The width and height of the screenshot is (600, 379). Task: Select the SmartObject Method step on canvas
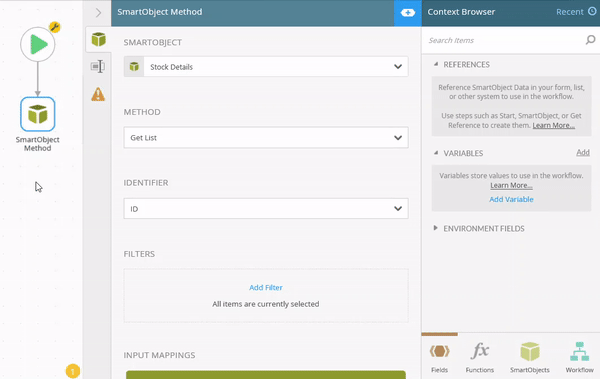point(38,114)
